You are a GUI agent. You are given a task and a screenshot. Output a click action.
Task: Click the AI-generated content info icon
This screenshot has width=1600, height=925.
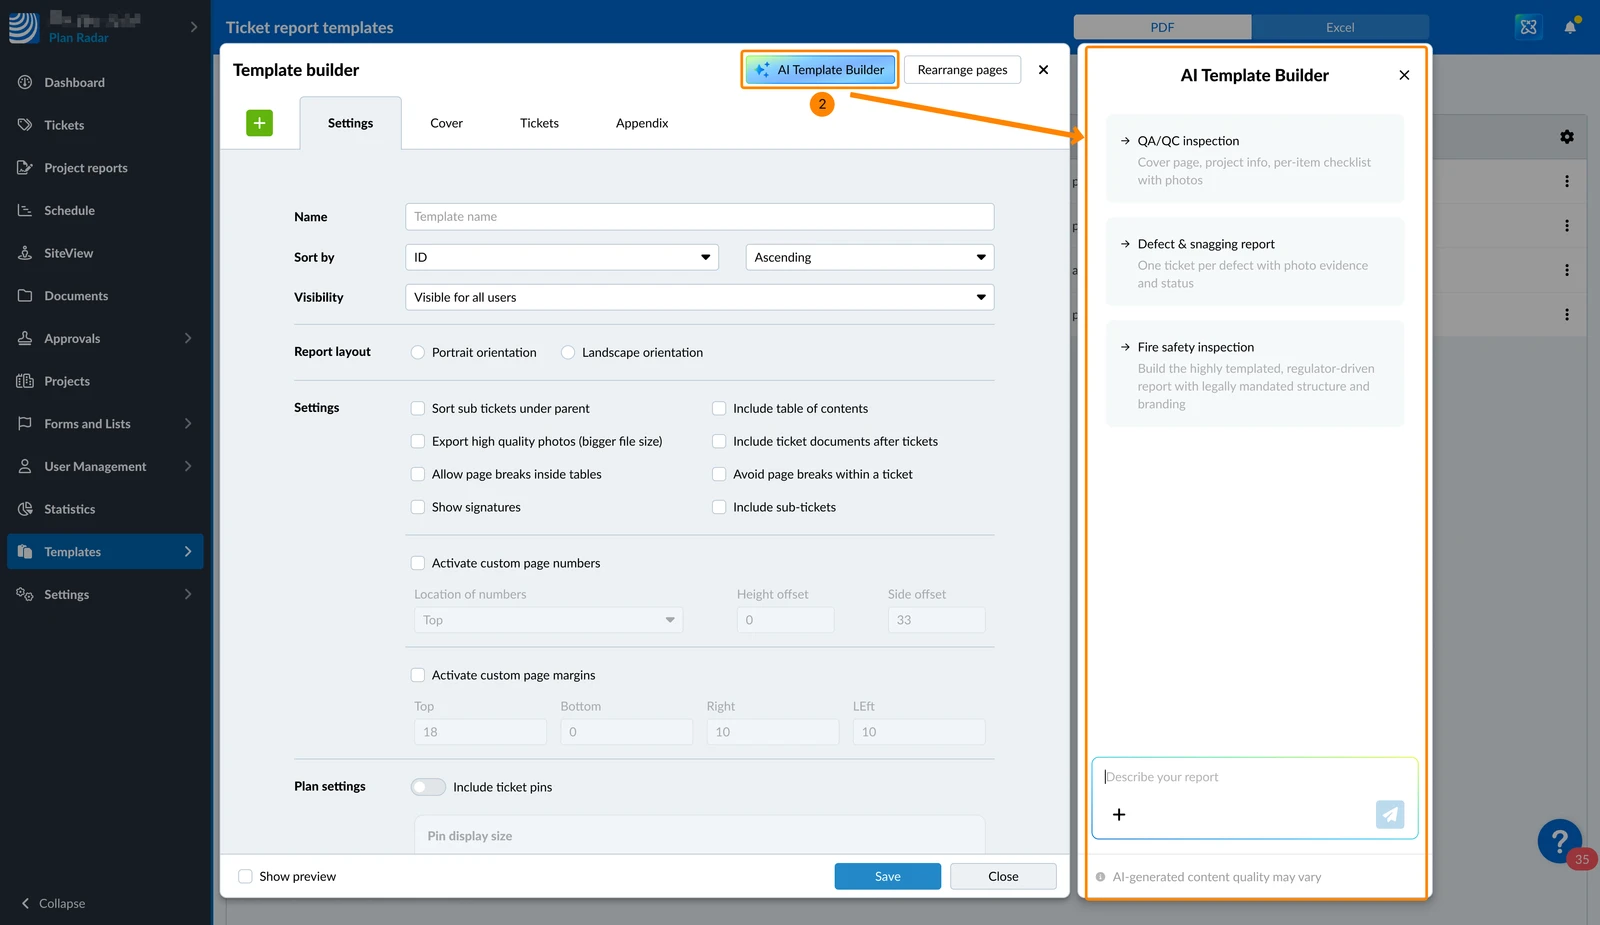(1101, 877)
